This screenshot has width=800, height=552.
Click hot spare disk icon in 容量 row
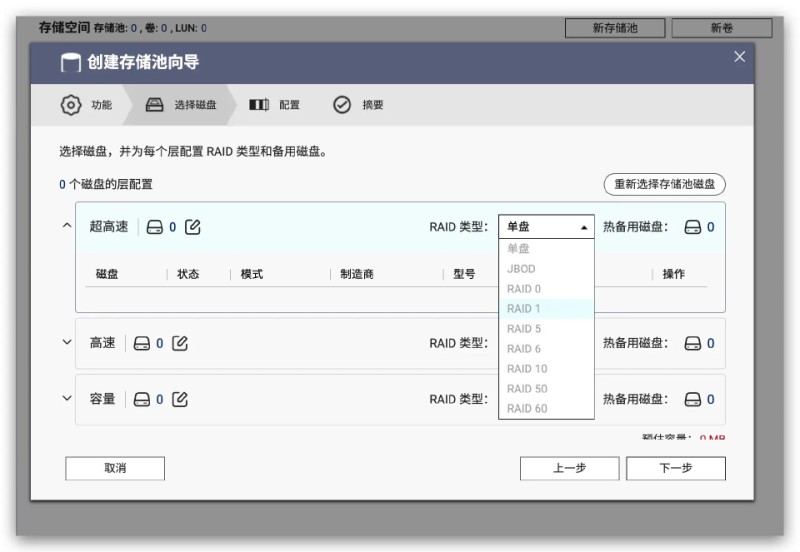tap(693, 399)
